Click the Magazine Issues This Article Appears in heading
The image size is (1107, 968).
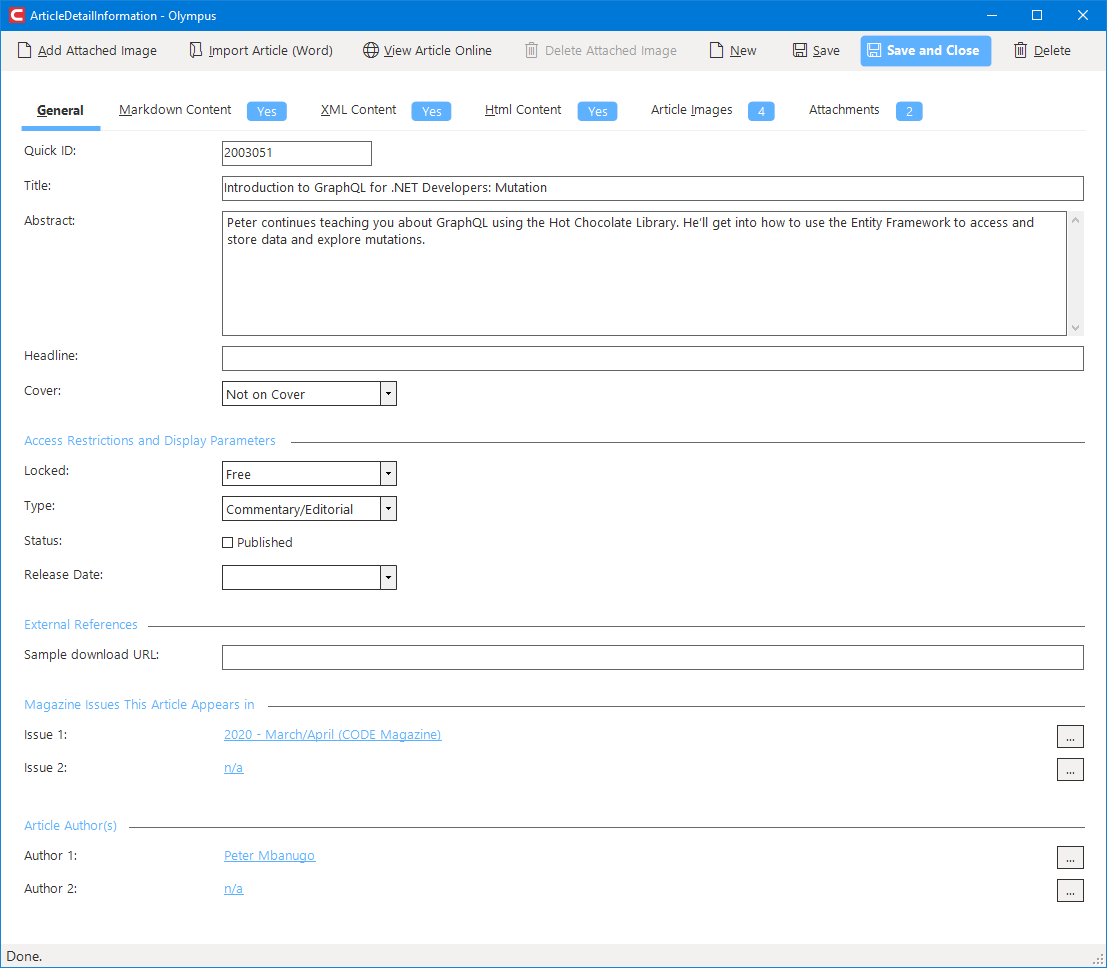(x=139, y=705)
